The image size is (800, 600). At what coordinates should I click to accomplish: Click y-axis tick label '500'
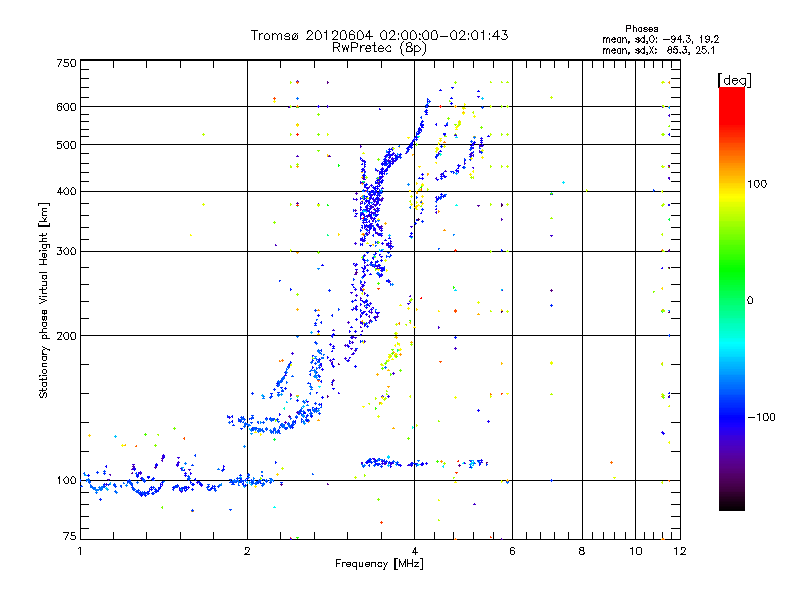click(x=66, y=145)
